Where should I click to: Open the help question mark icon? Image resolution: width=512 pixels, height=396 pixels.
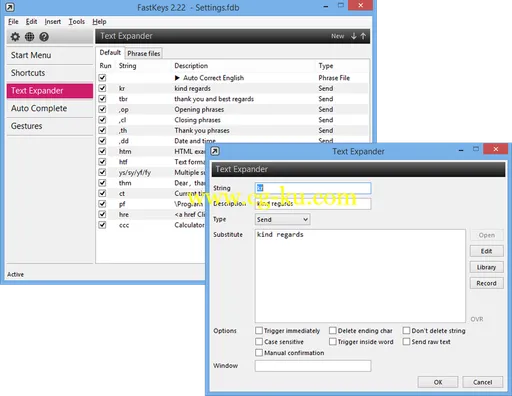tap(44, 37)
